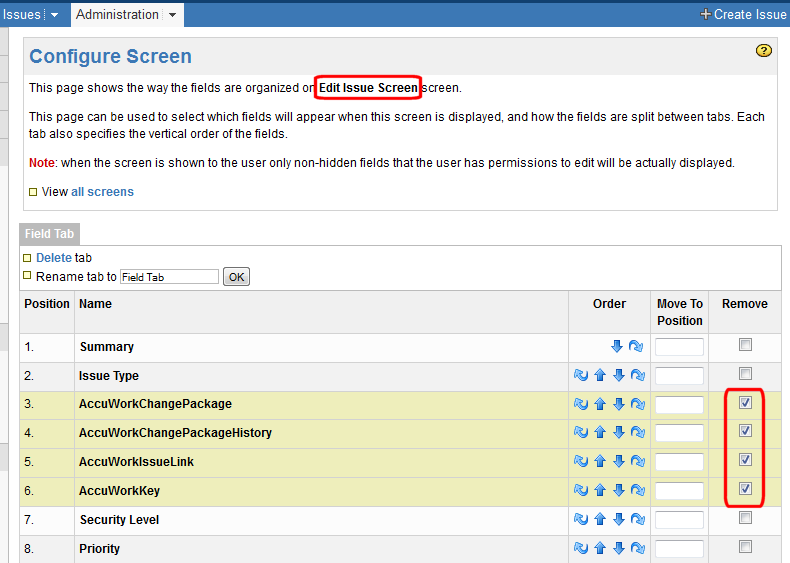
Task: Open the Administration menu item
Action: click(117, 15)
